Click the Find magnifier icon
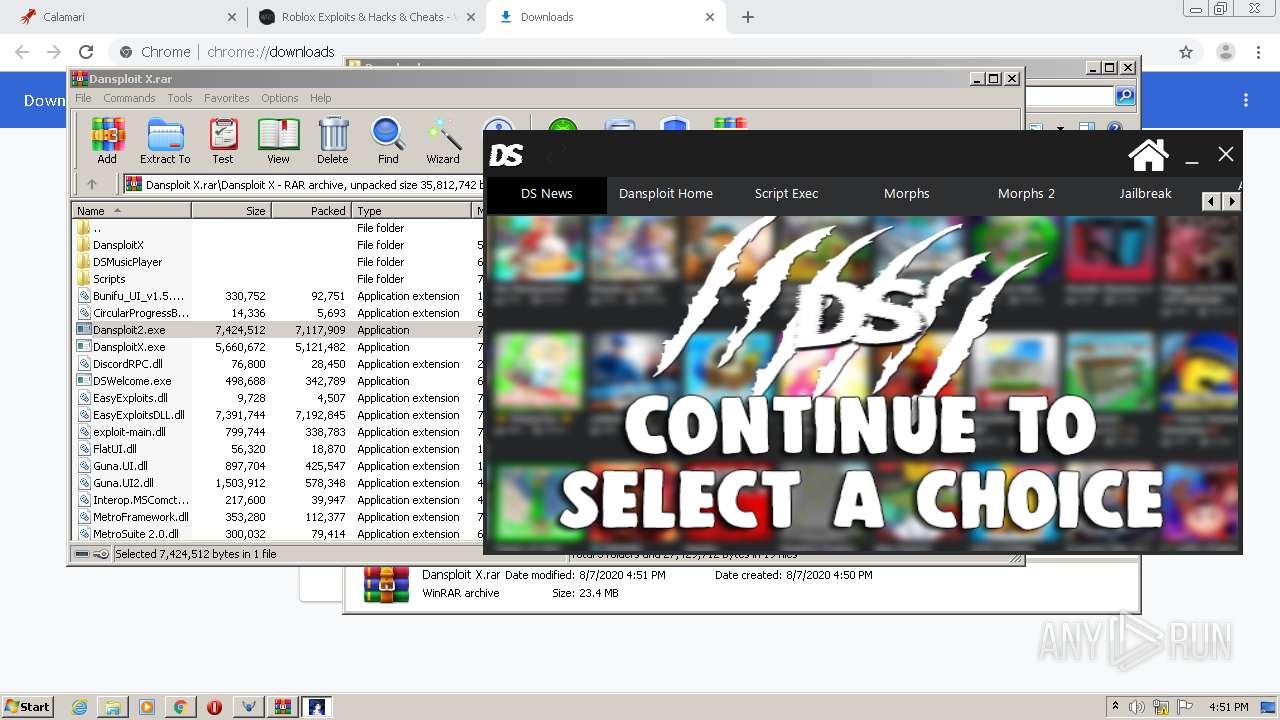 pos(388,141)
